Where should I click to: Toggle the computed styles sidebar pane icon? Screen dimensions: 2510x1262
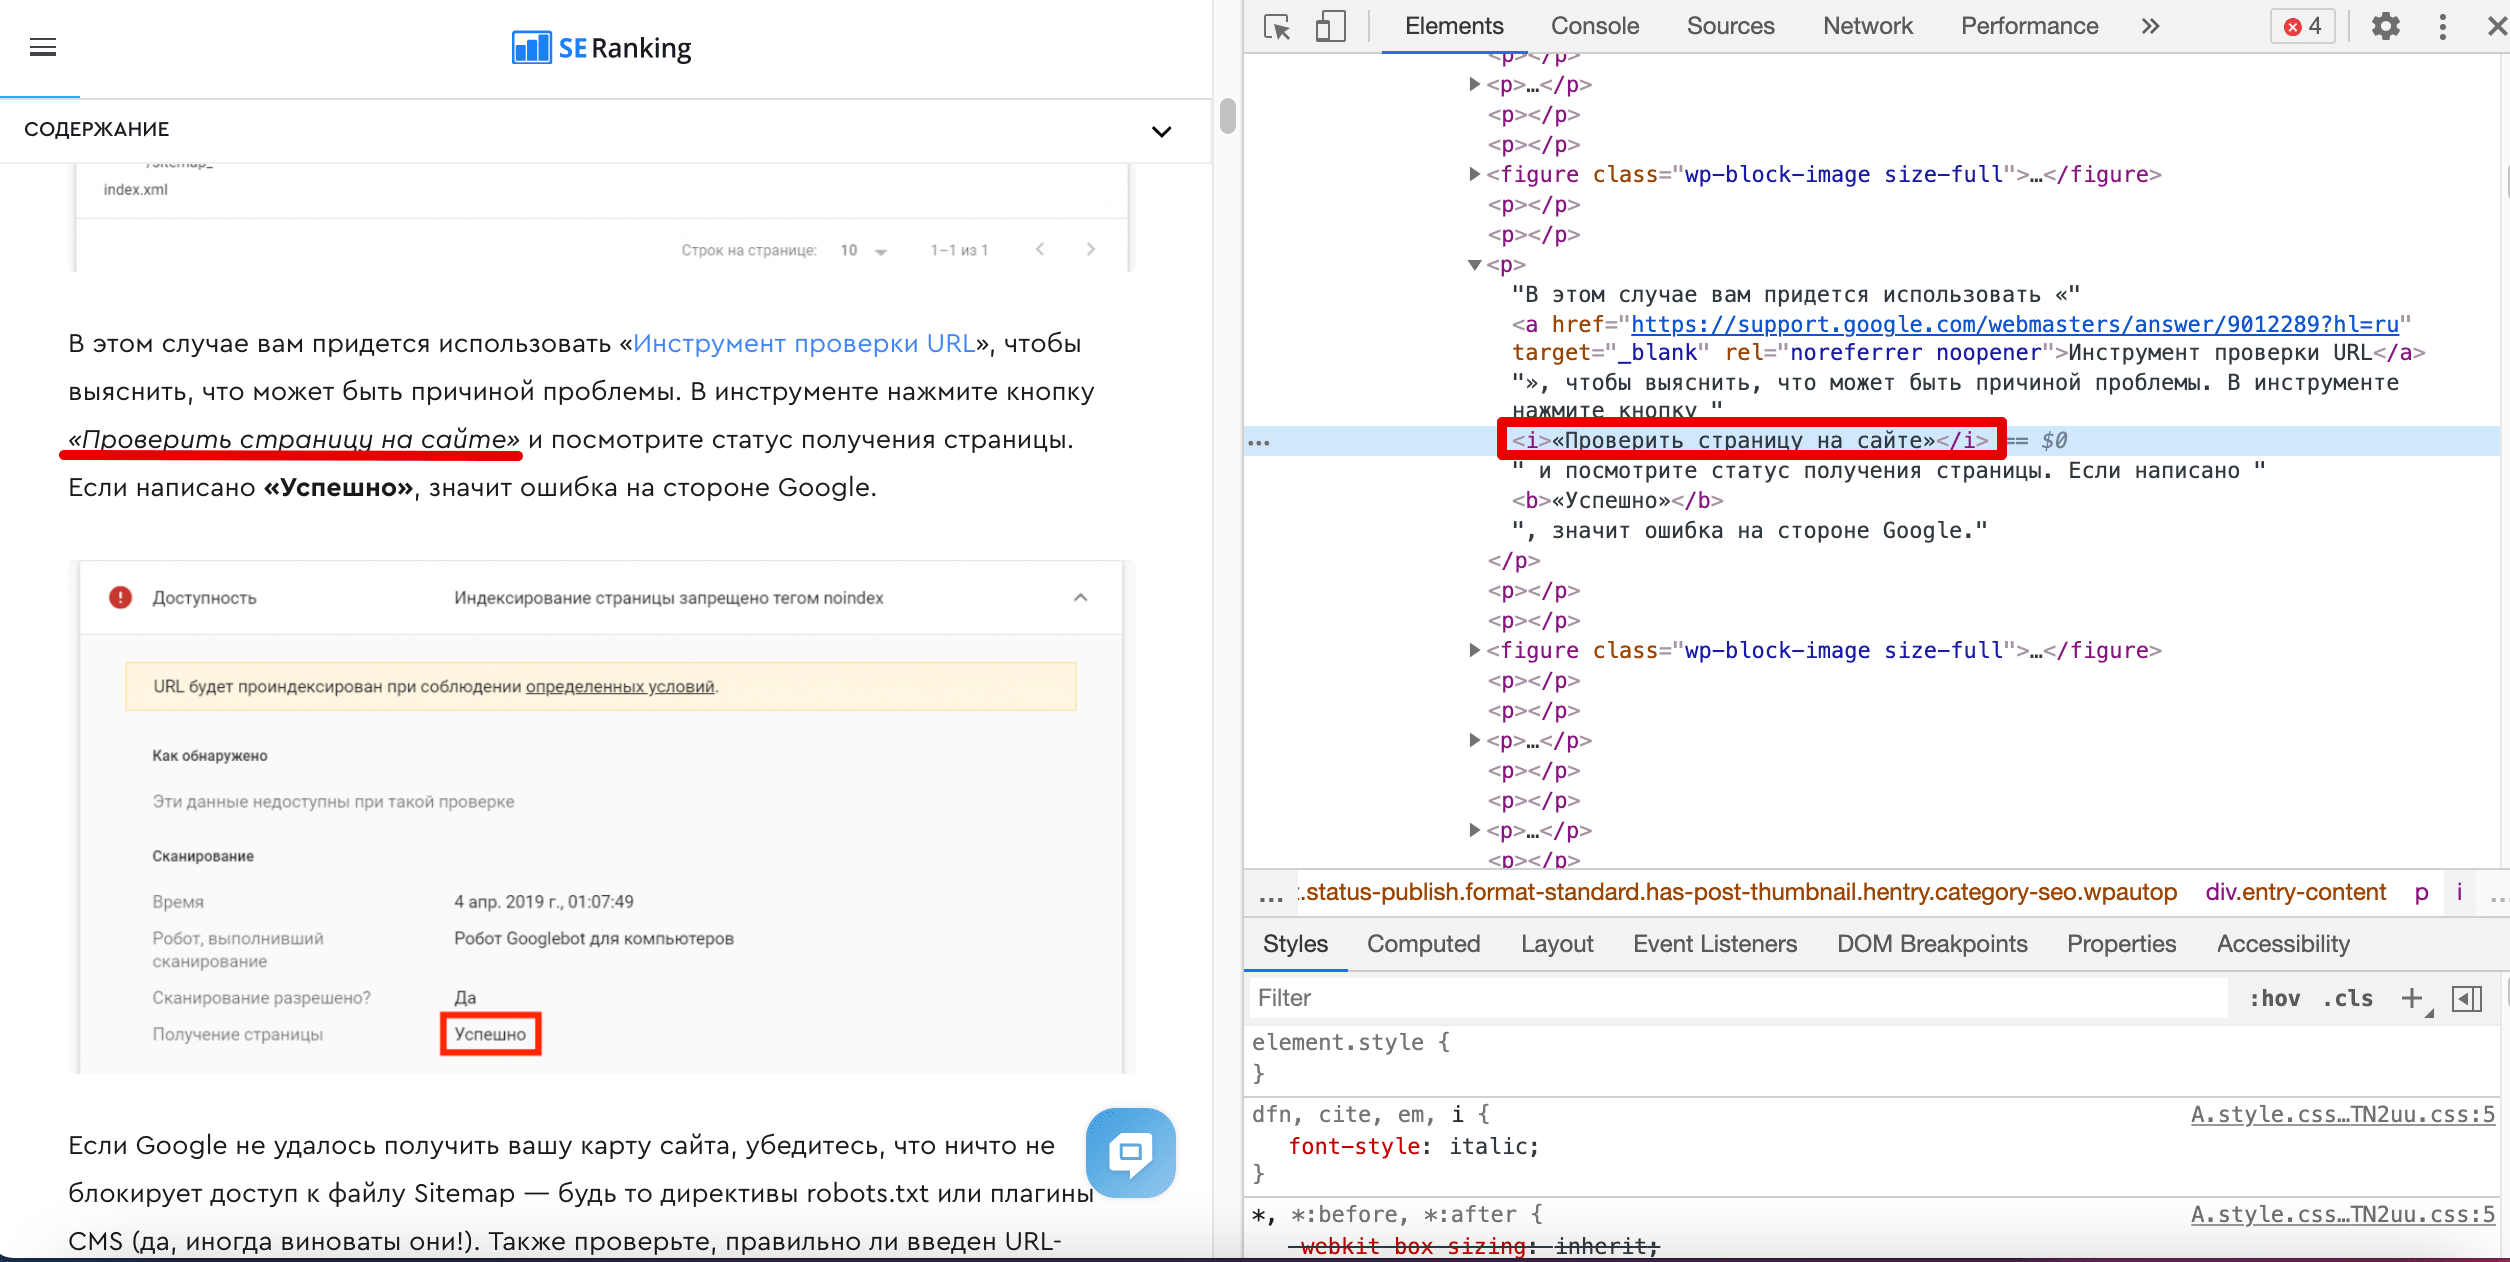coord(2467,998)
